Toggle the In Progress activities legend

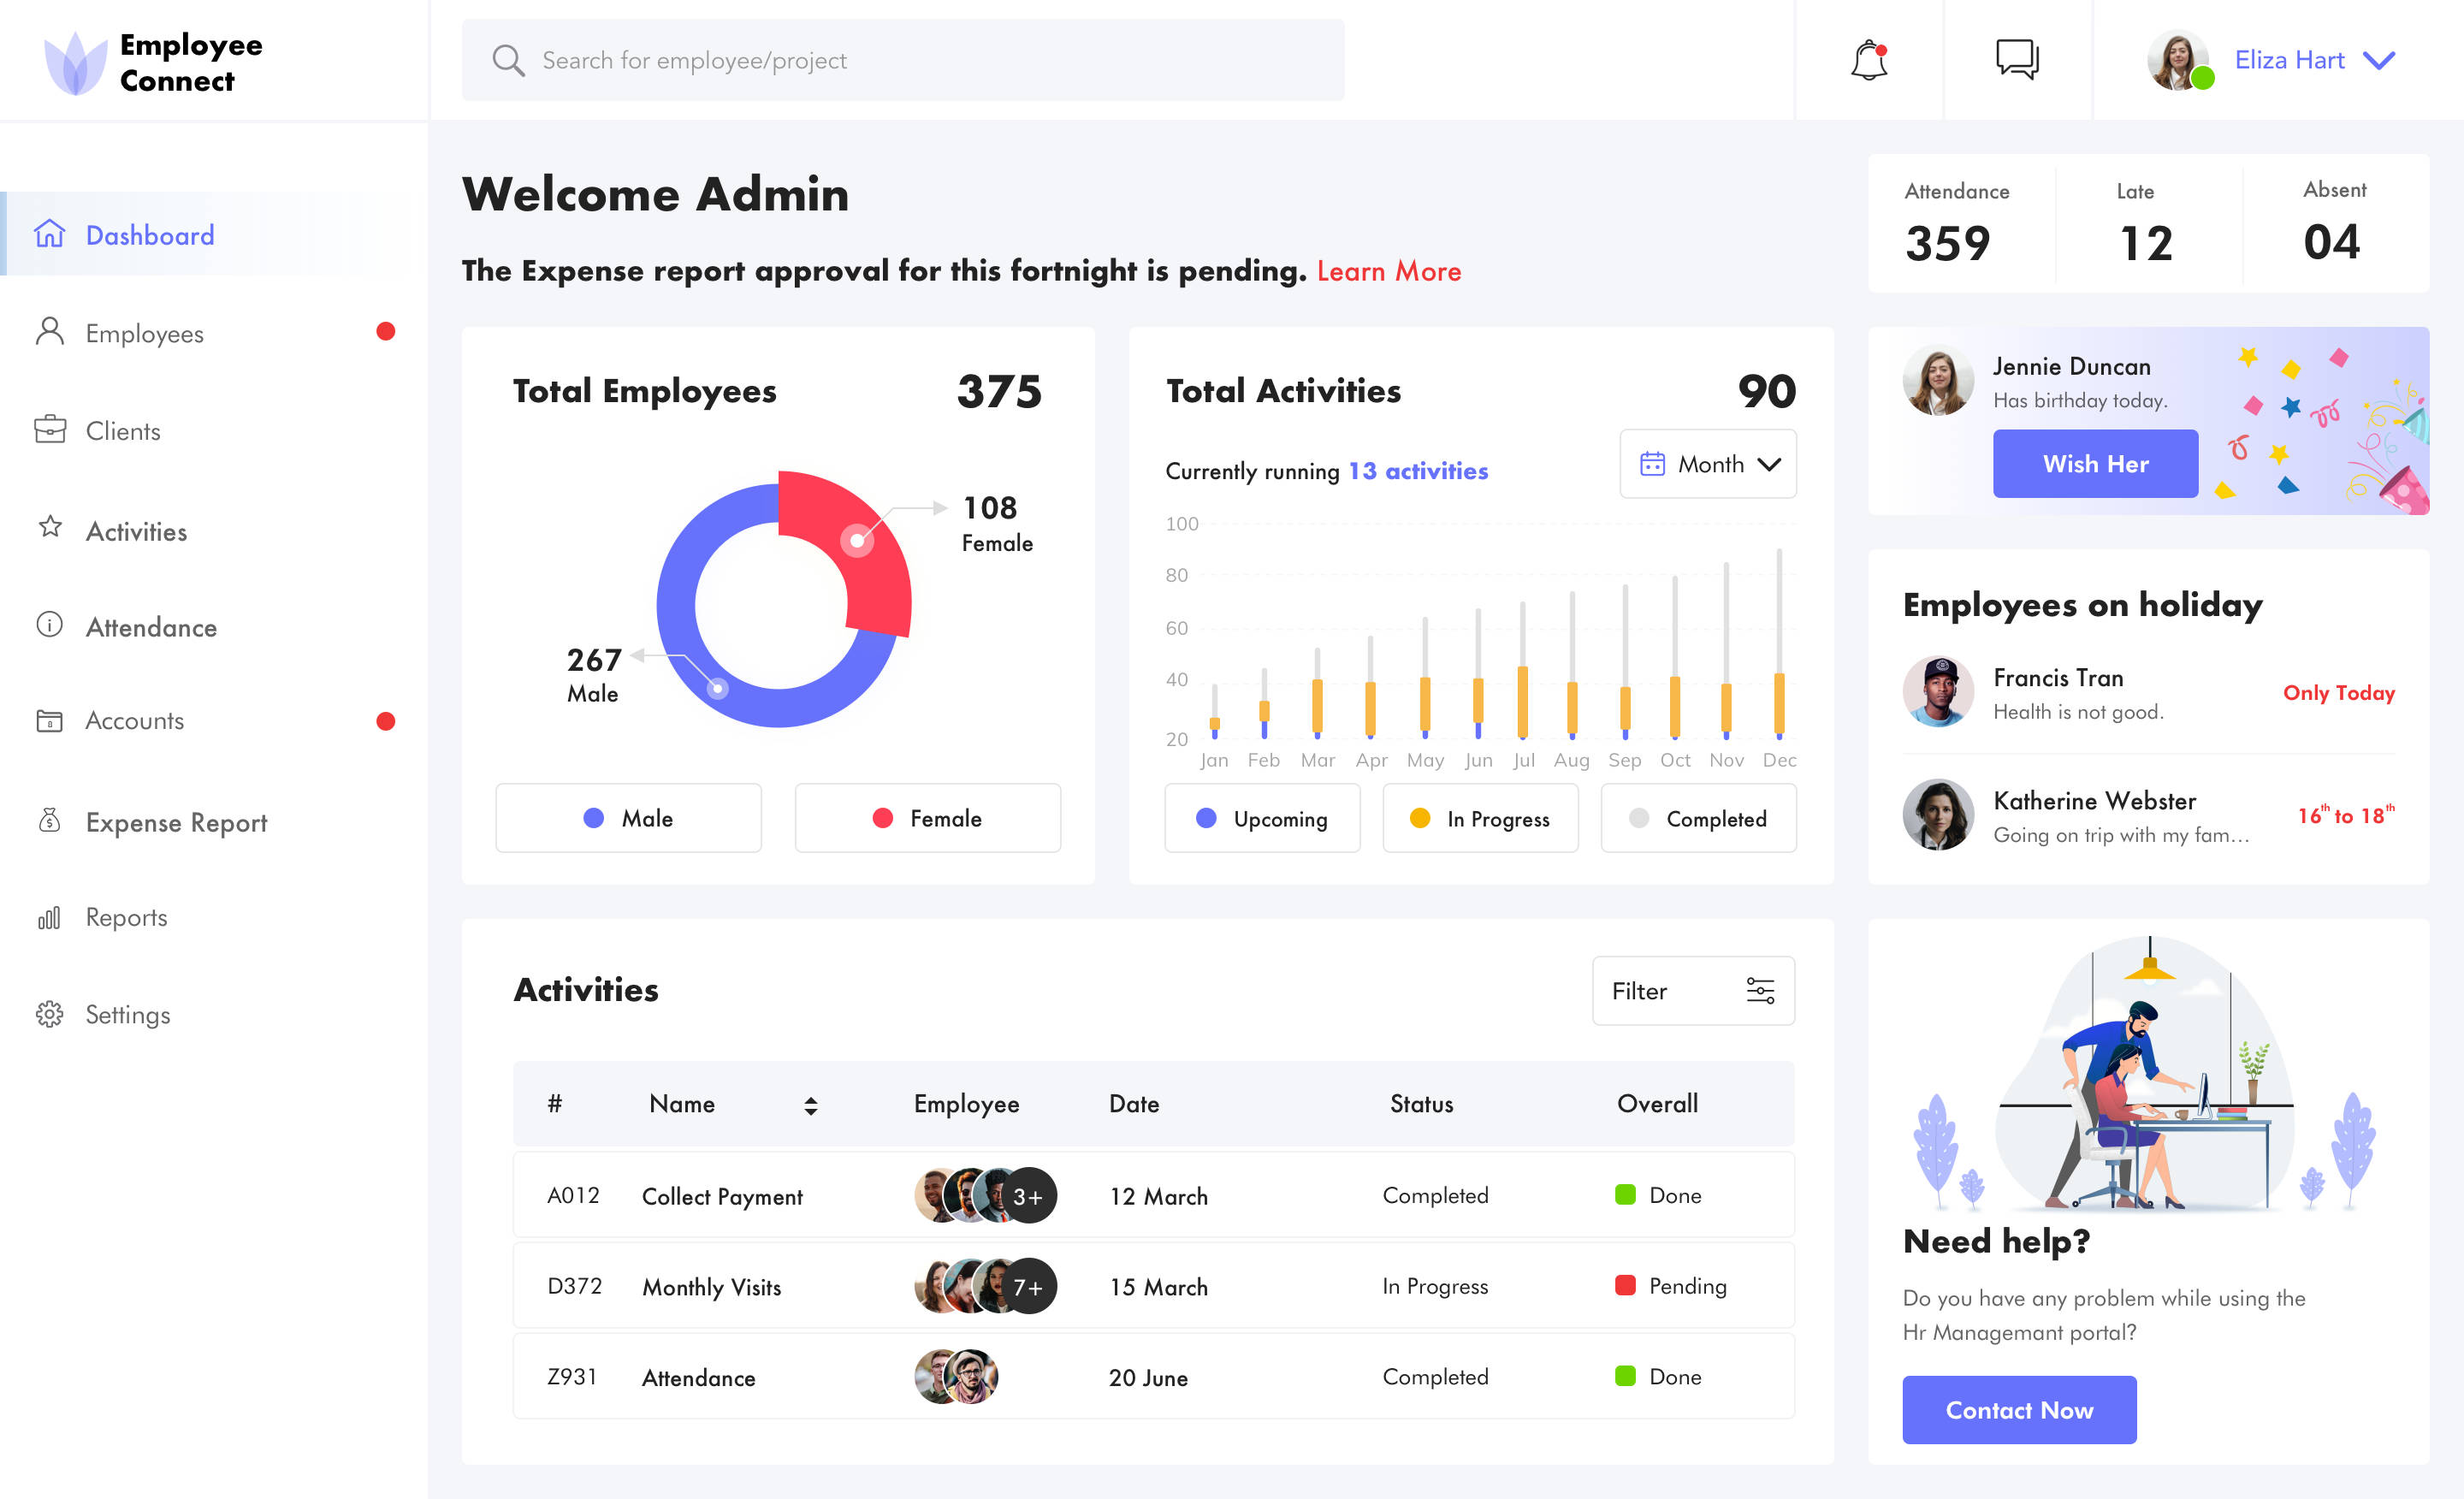coord(1480,818)
